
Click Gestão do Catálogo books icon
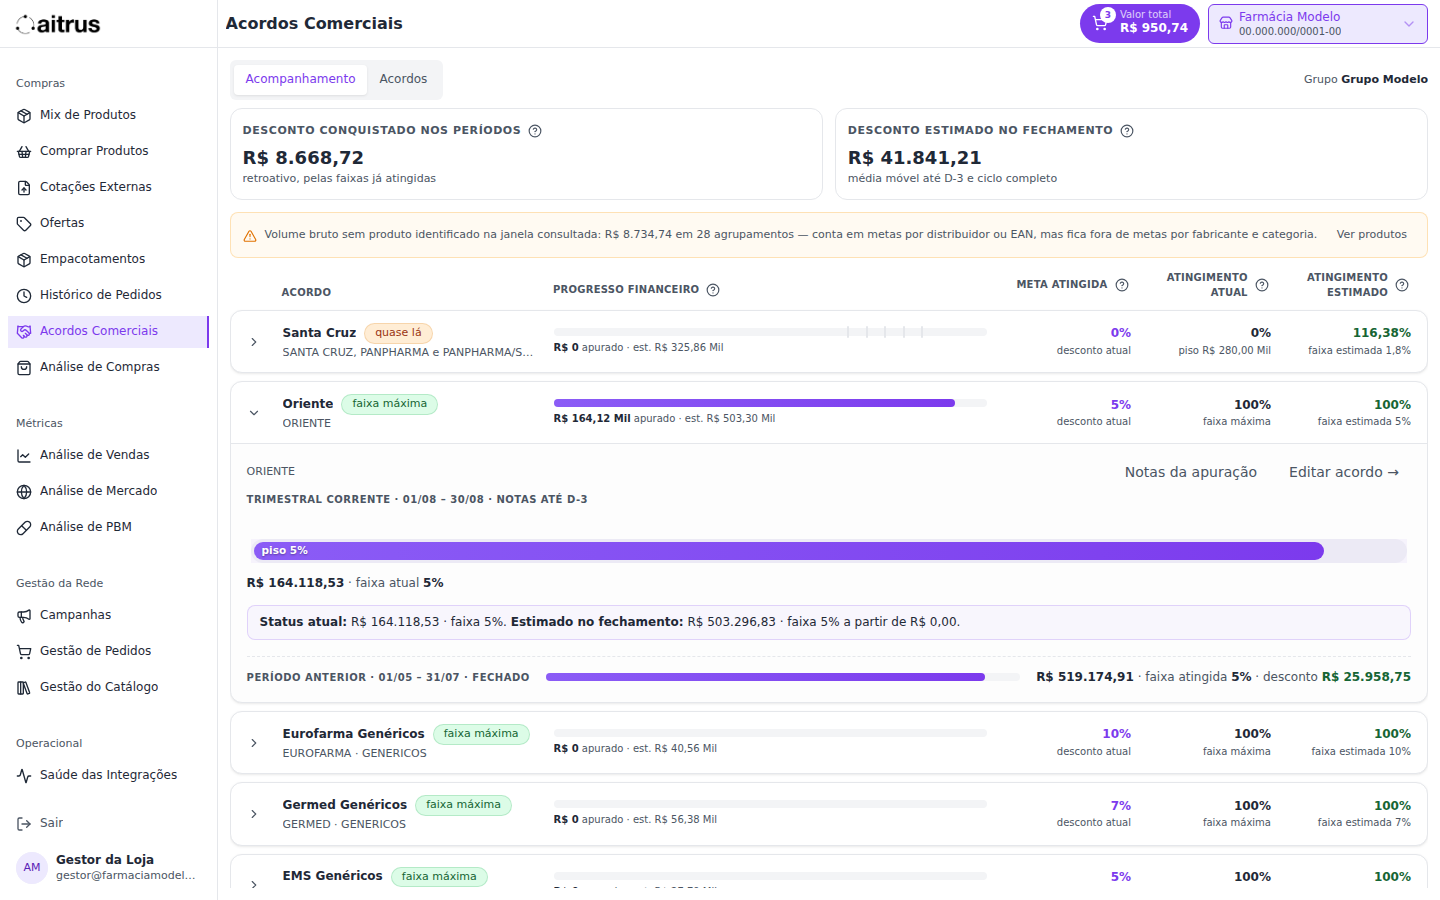coord(24,688)
